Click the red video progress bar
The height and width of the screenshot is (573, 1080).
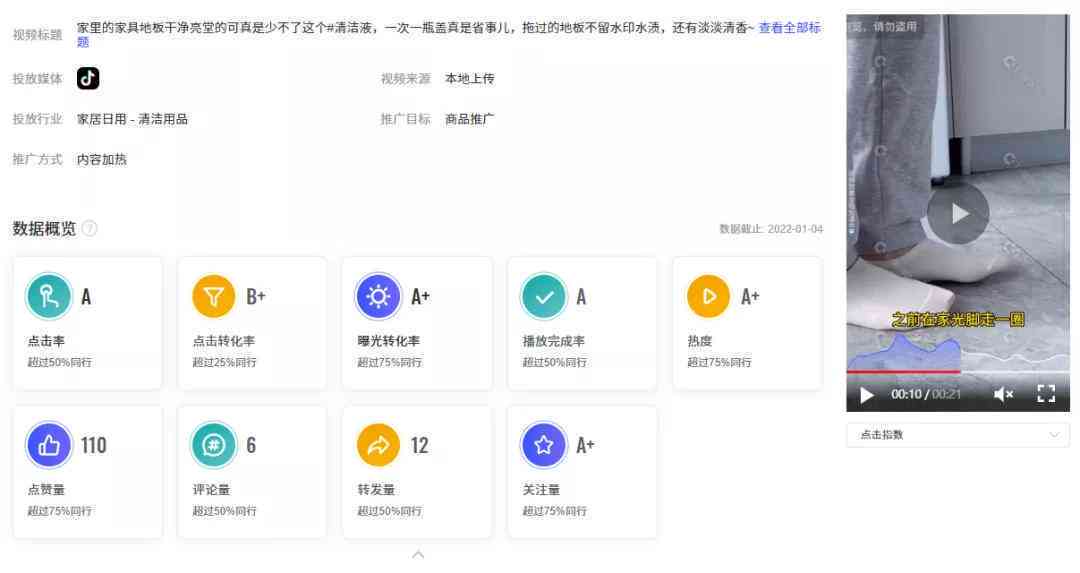coord(903,372)
